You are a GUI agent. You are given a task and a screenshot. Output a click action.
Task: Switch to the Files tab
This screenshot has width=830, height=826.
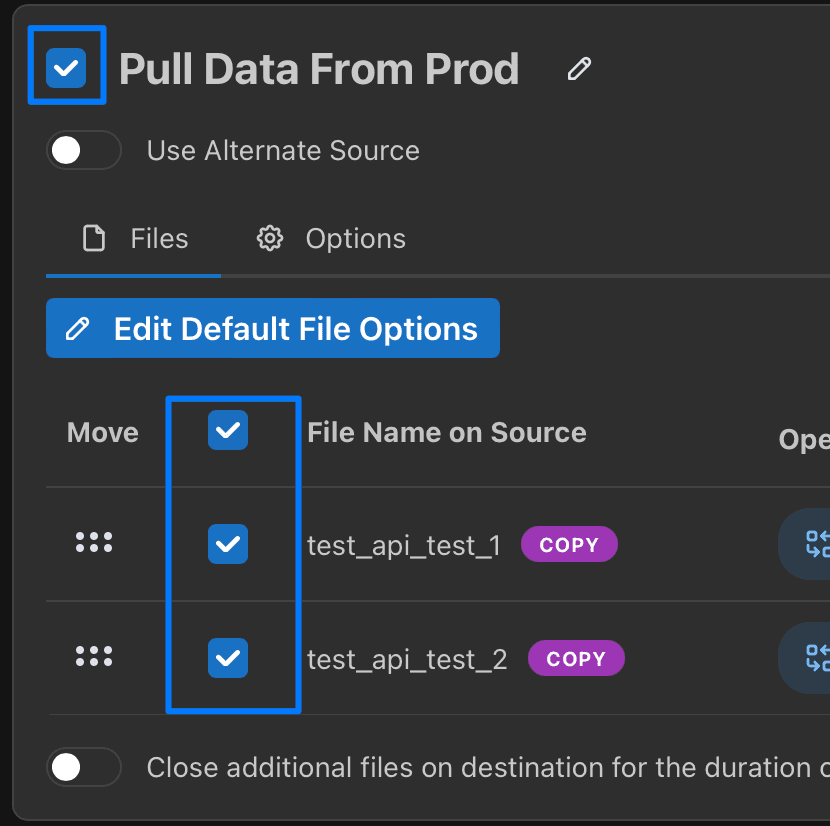pyautogui.click(x=135, y=239)
